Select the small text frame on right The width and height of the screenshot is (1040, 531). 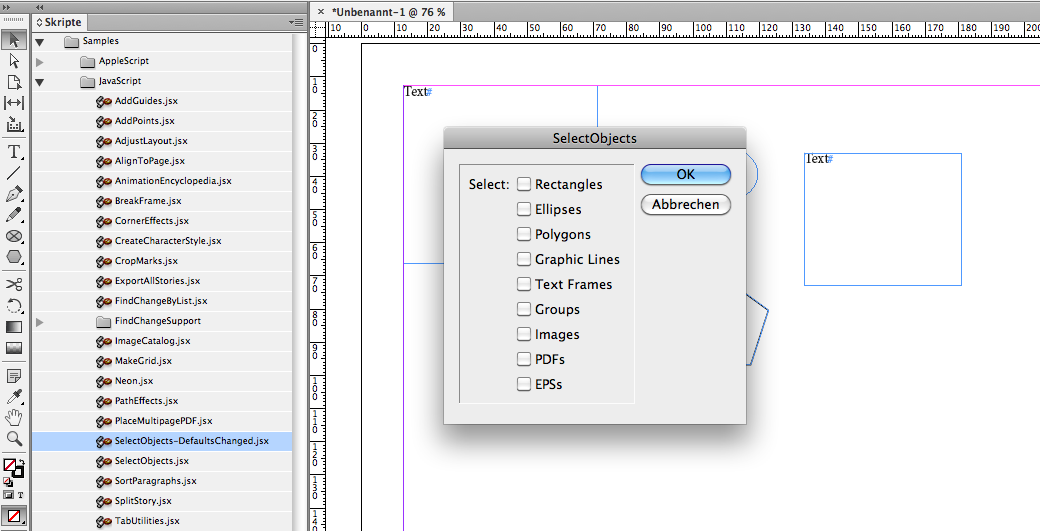(x=883, y=219)
